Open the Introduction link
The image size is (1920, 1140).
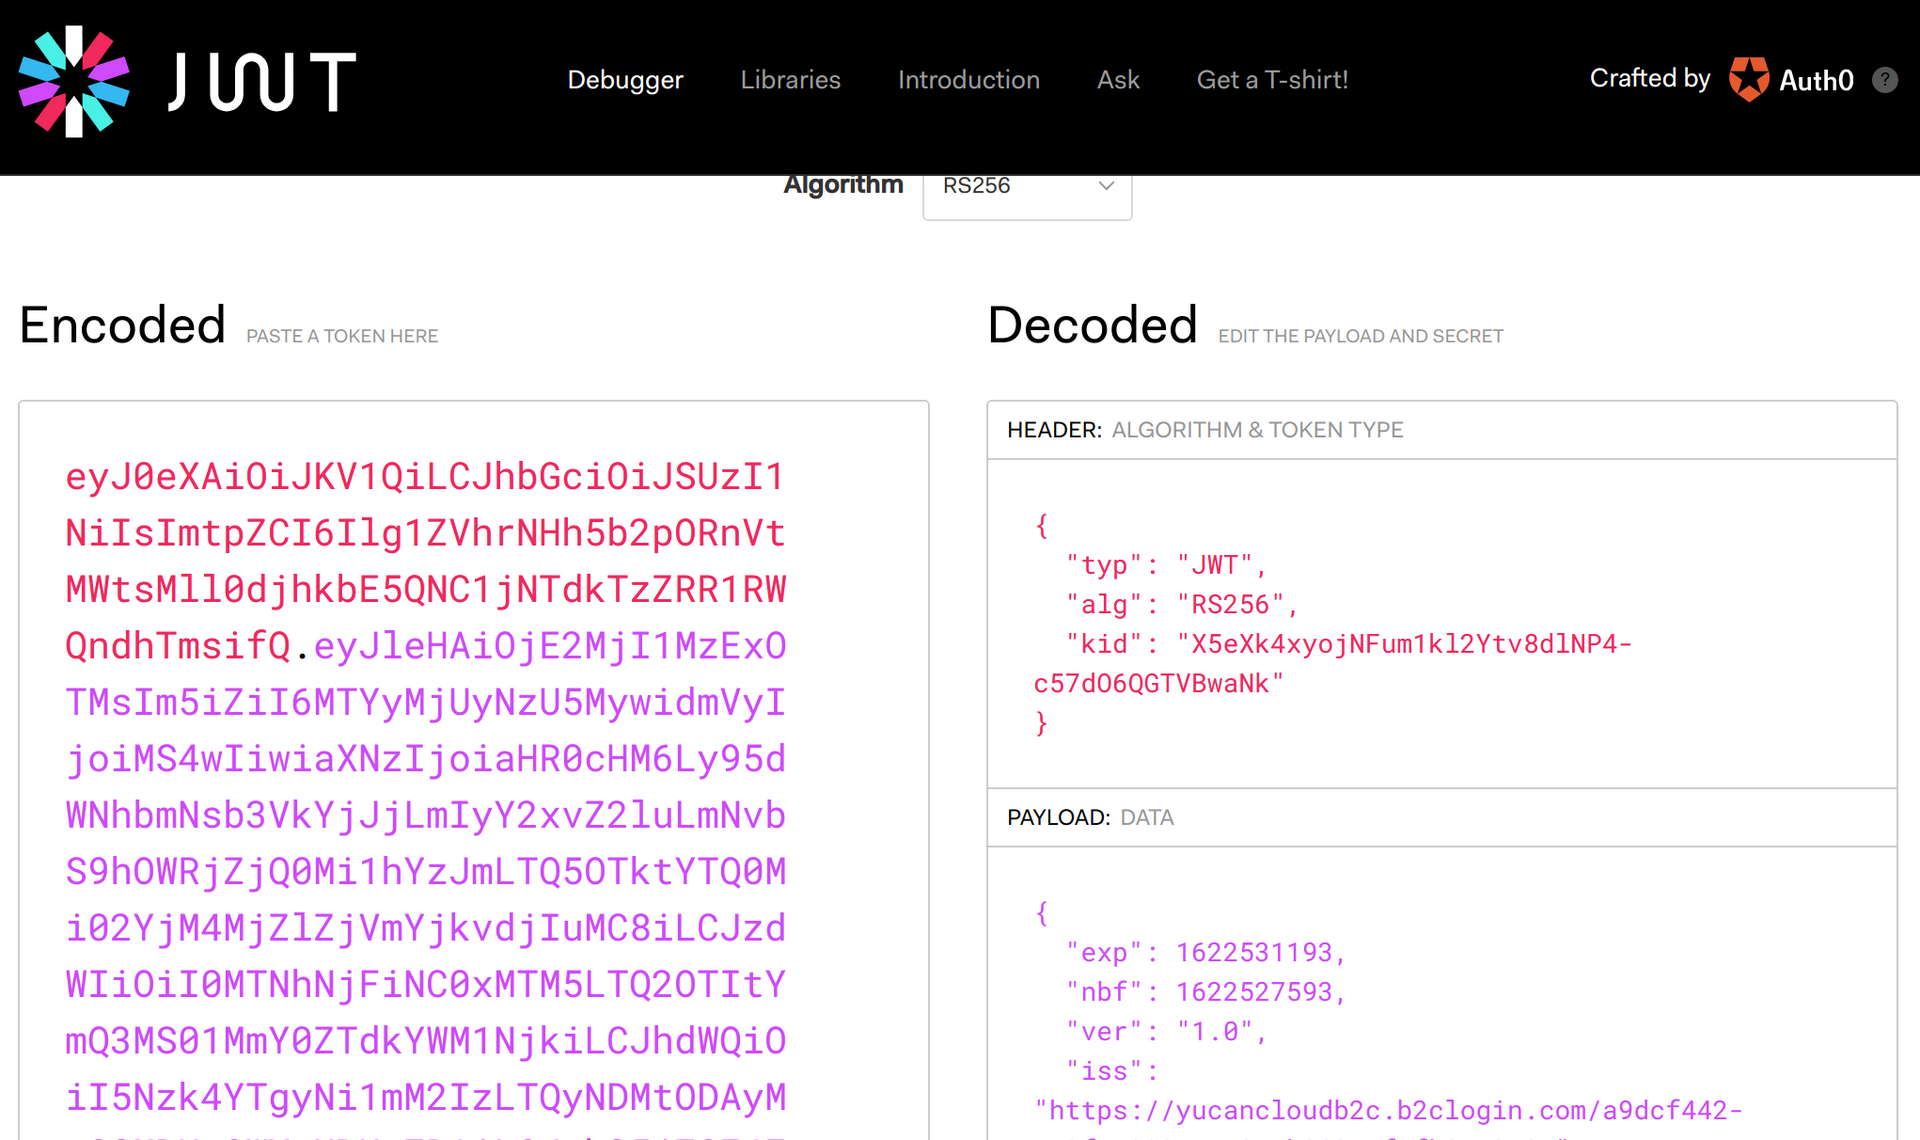coord(968,80)
